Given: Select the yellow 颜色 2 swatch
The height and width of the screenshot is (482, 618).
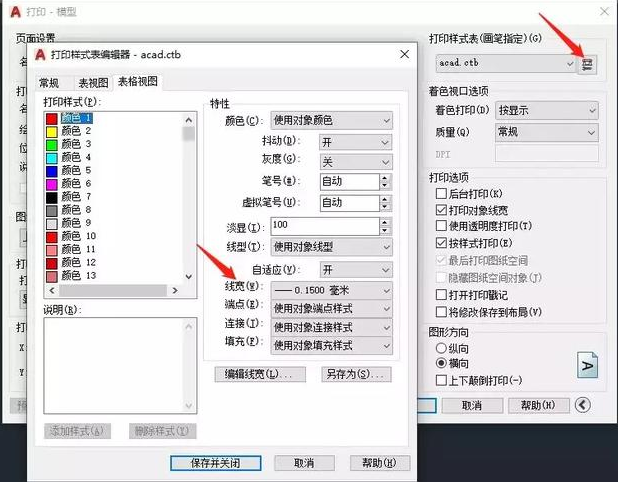Looking at the screenshot, I should pyautogui.click(x=52, y=131).
